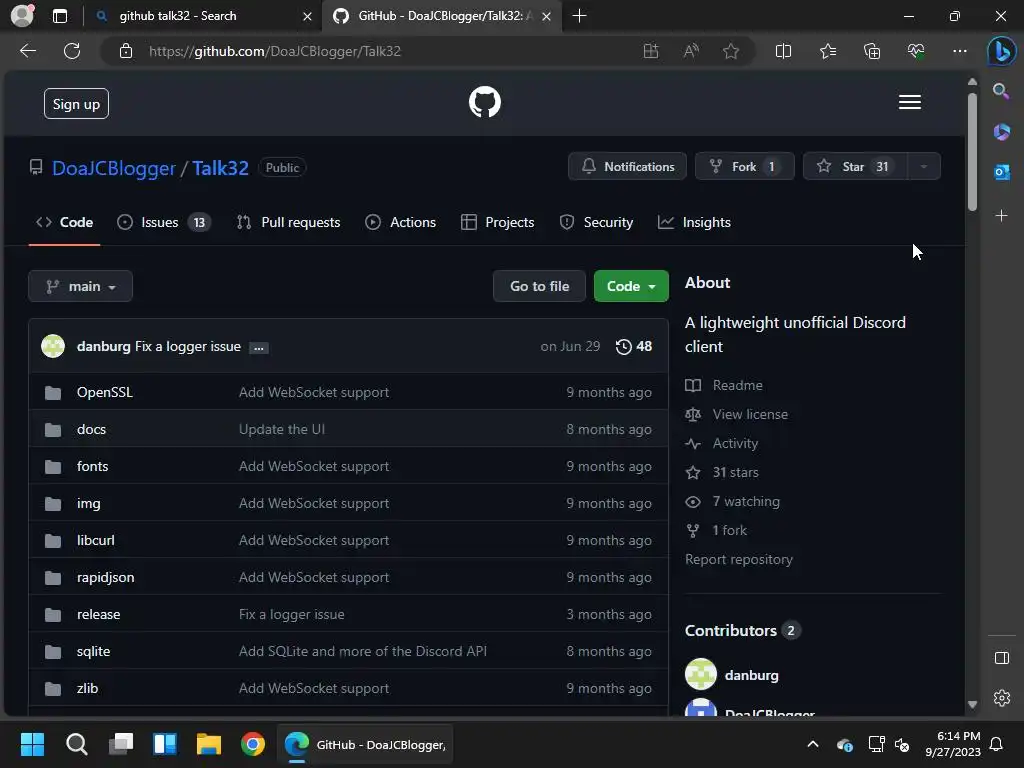The width and height of the screenshot is (1024, 768).
Task: Open sidebar settings gear
Action: (1001, 698)
